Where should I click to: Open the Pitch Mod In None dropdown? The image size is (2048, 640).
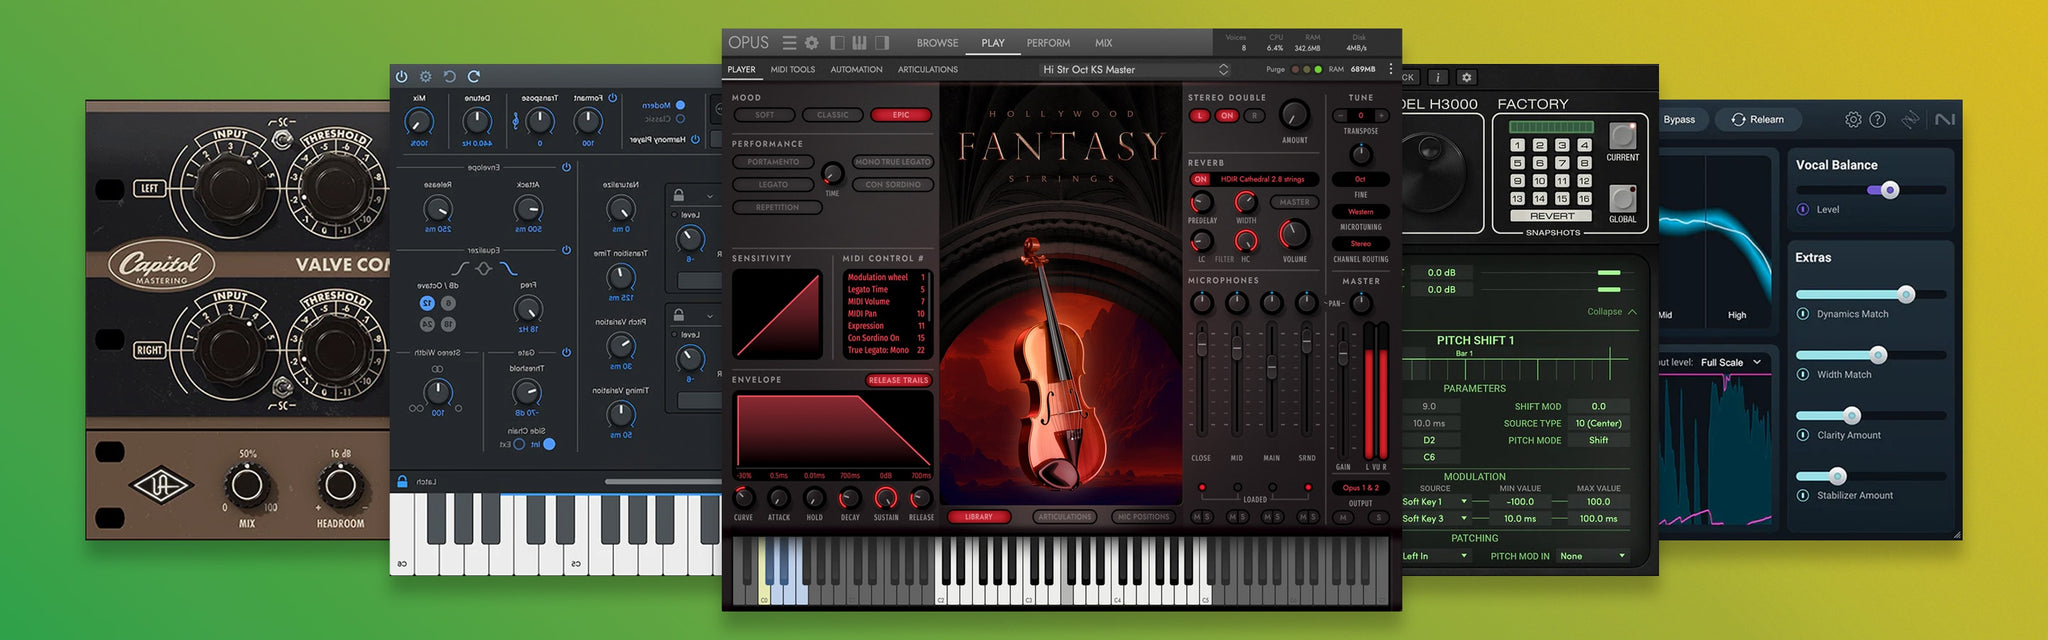(x=1592, y=556)
